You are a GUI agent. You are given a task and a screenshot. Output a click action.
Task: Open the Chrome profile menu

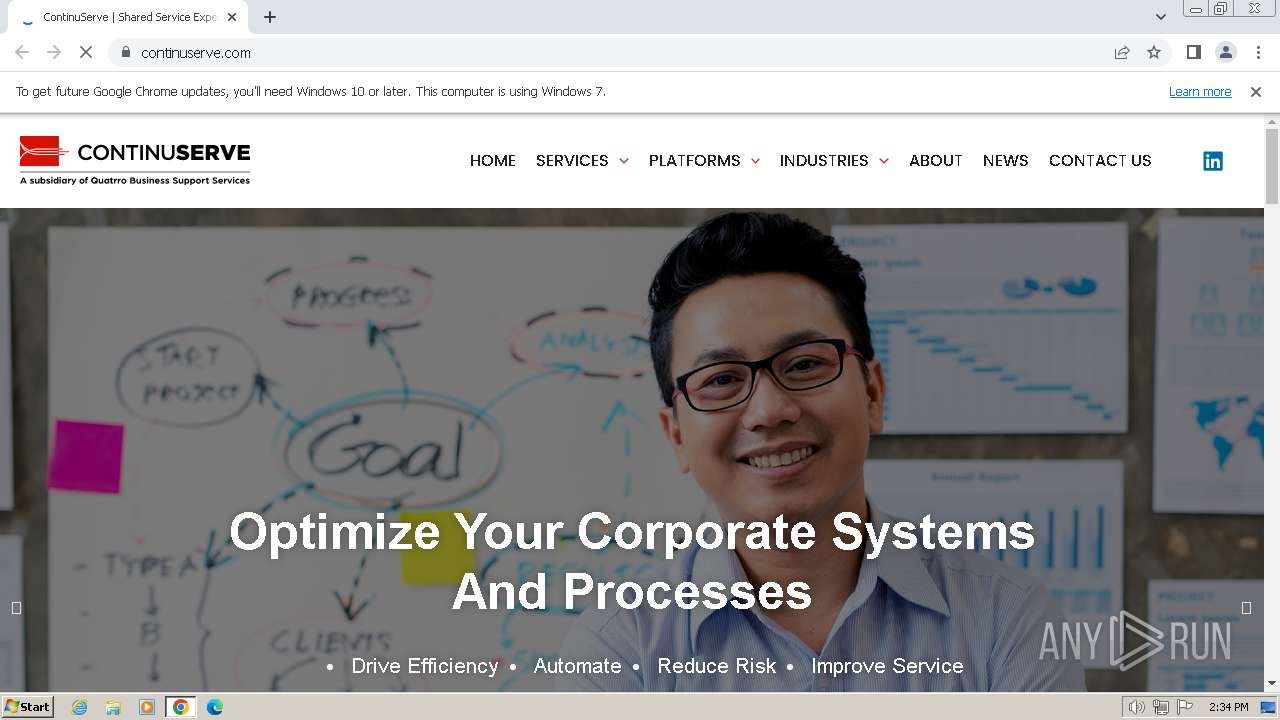1226,53
